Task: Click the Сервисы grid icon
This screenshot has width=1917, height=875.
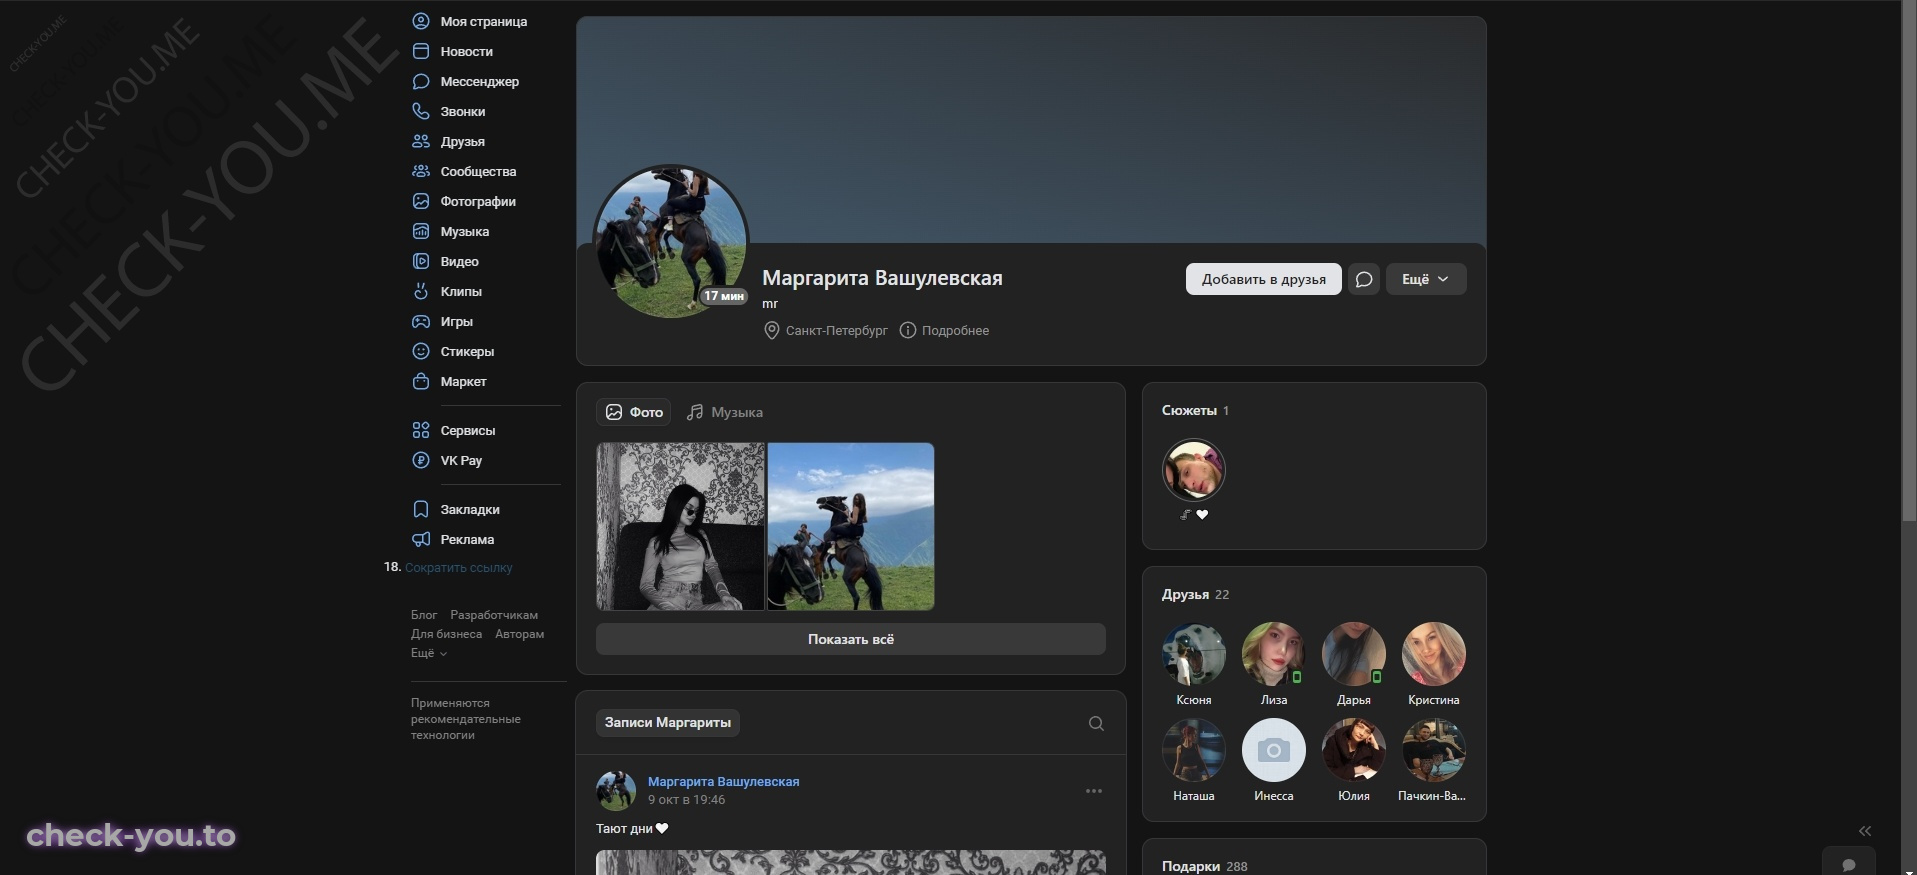Action: tap(421, 430)
